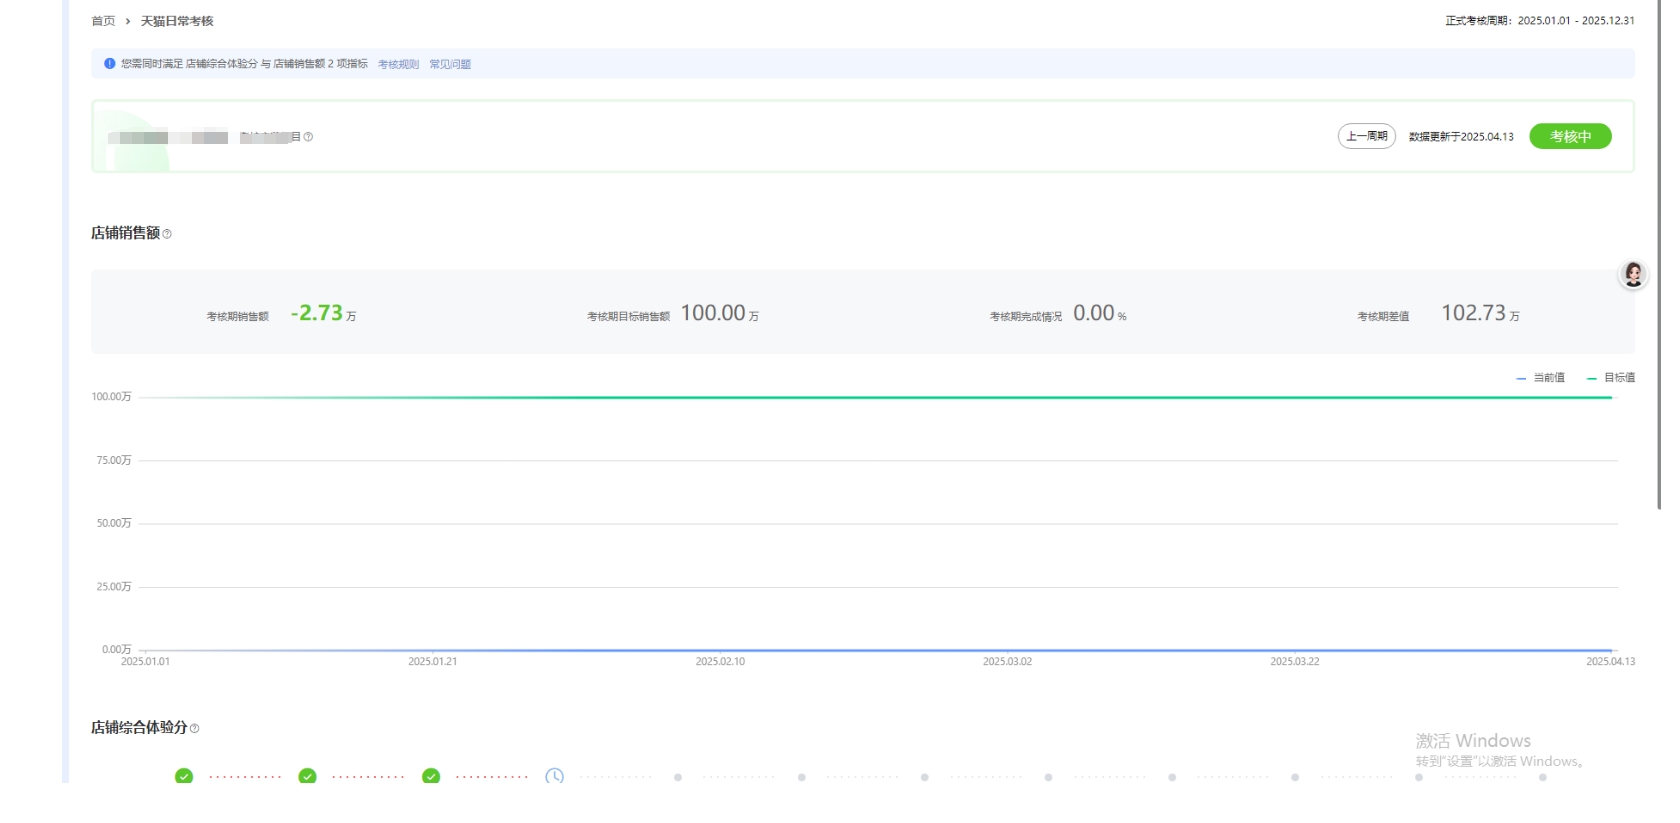Click the first gray dot after the clock icon

point(678,777)
